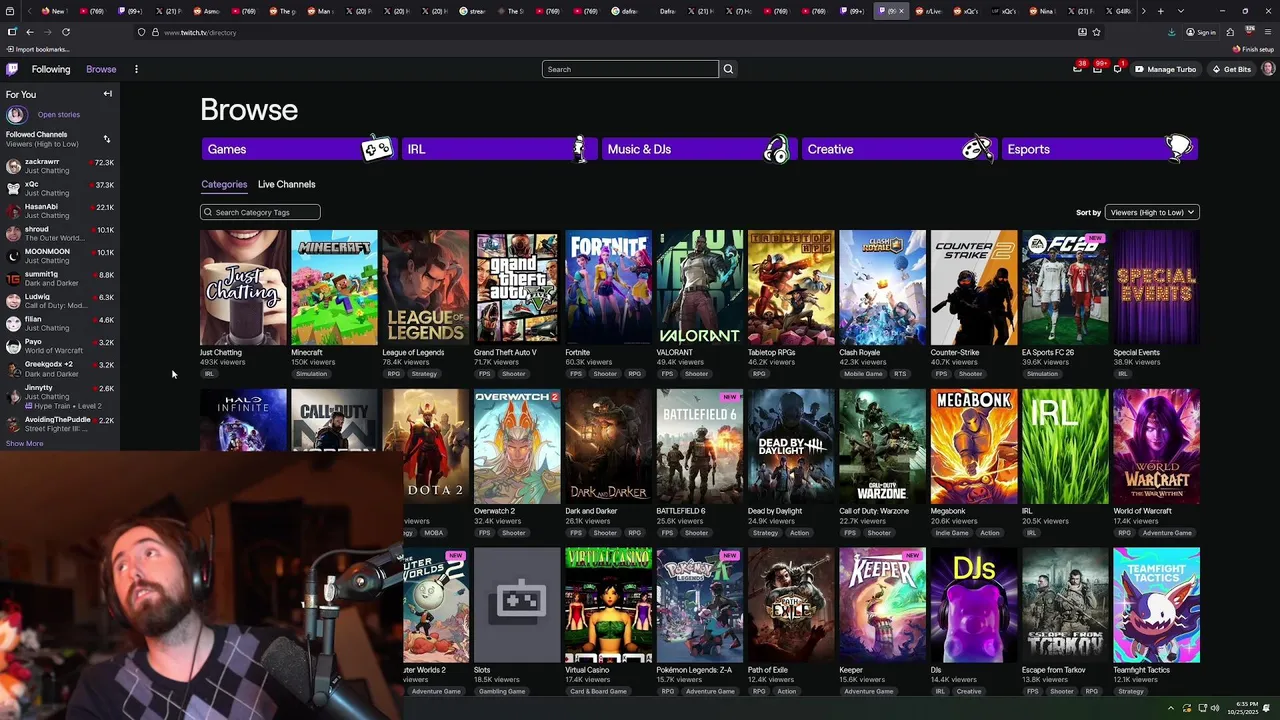This screenshot has width=1280, height=720.
Task: Open Escape from Tarkov title link
Action: pyautogui.click(x=1054, y=670)
